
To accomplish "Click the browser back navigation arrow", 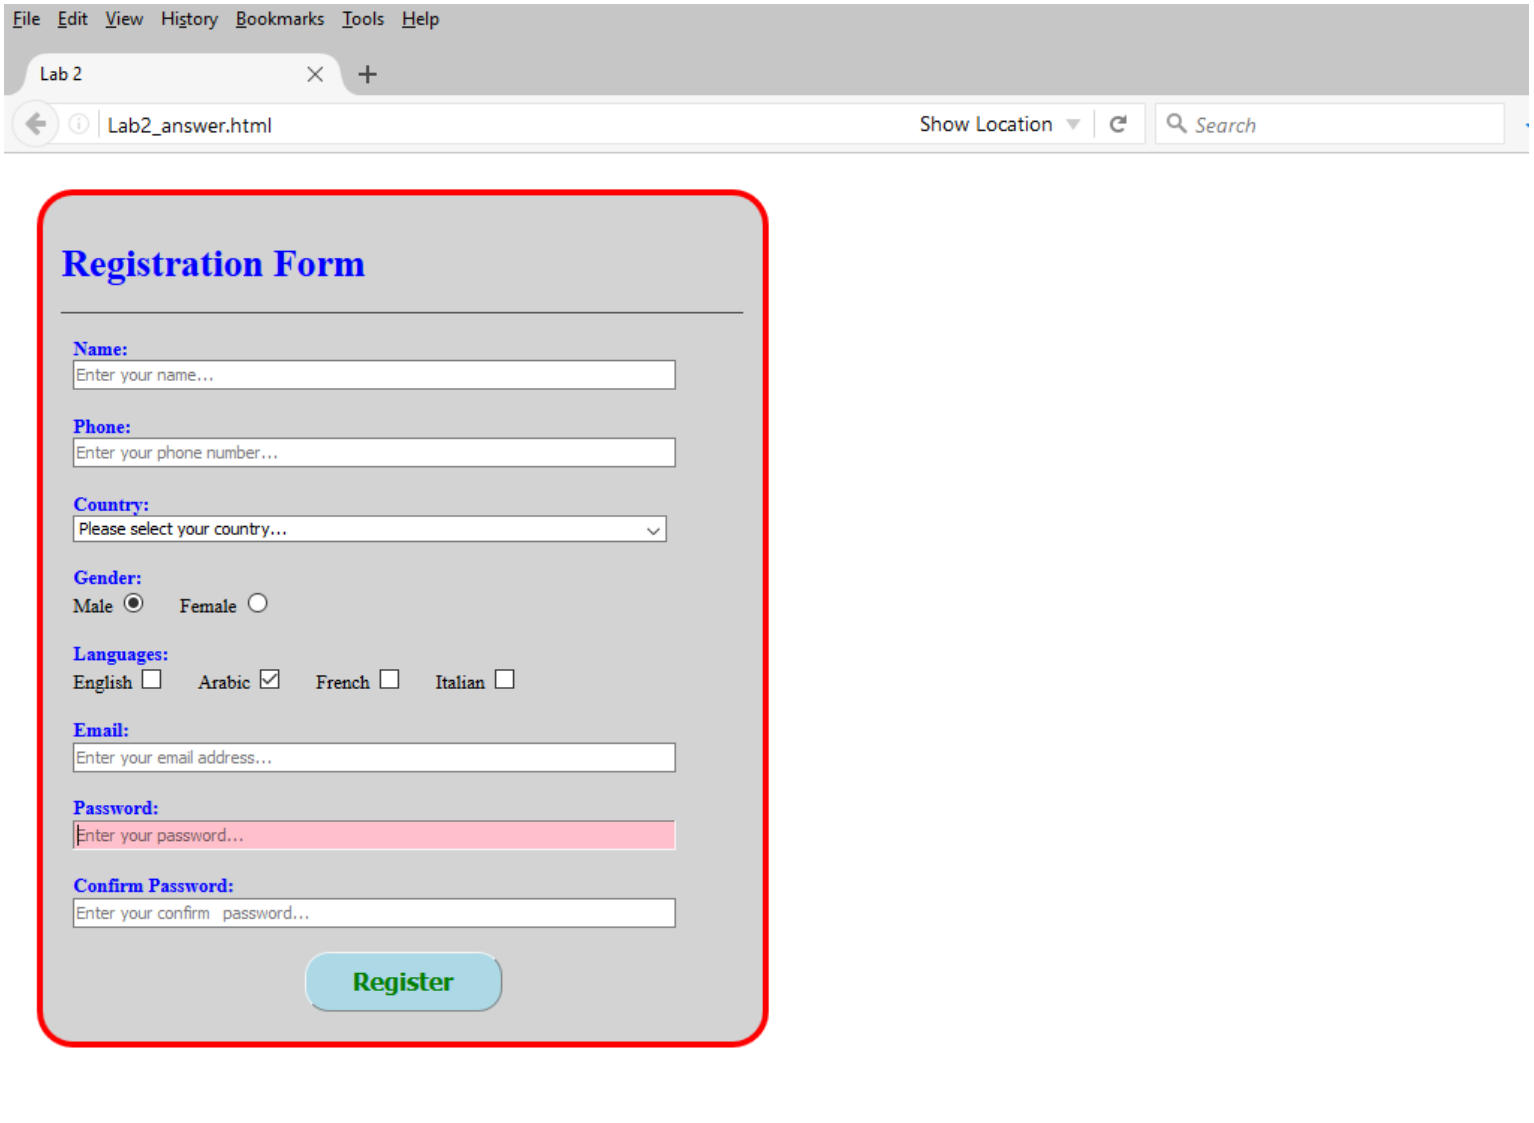I will pos(36,123).
